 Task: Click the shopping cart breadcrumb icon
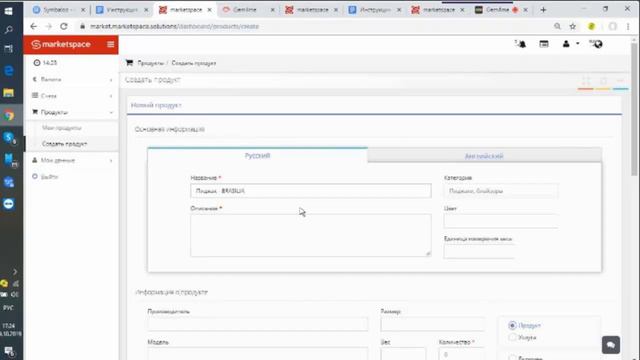point(129,63)
